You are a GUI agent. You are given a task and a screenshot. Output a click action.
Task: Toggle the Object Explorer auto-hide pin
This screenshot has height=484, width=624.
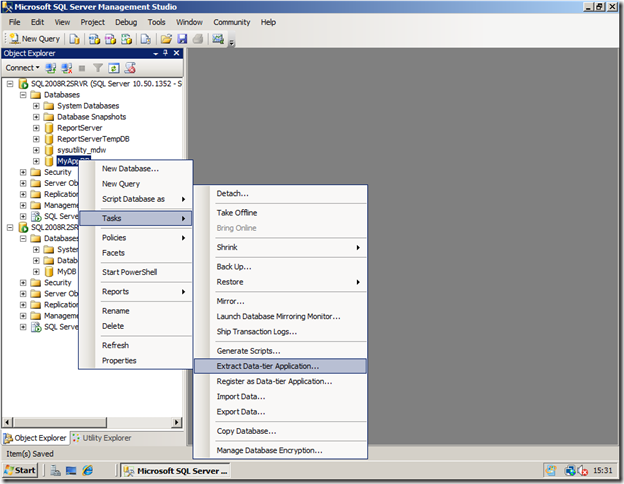(166, 53)
